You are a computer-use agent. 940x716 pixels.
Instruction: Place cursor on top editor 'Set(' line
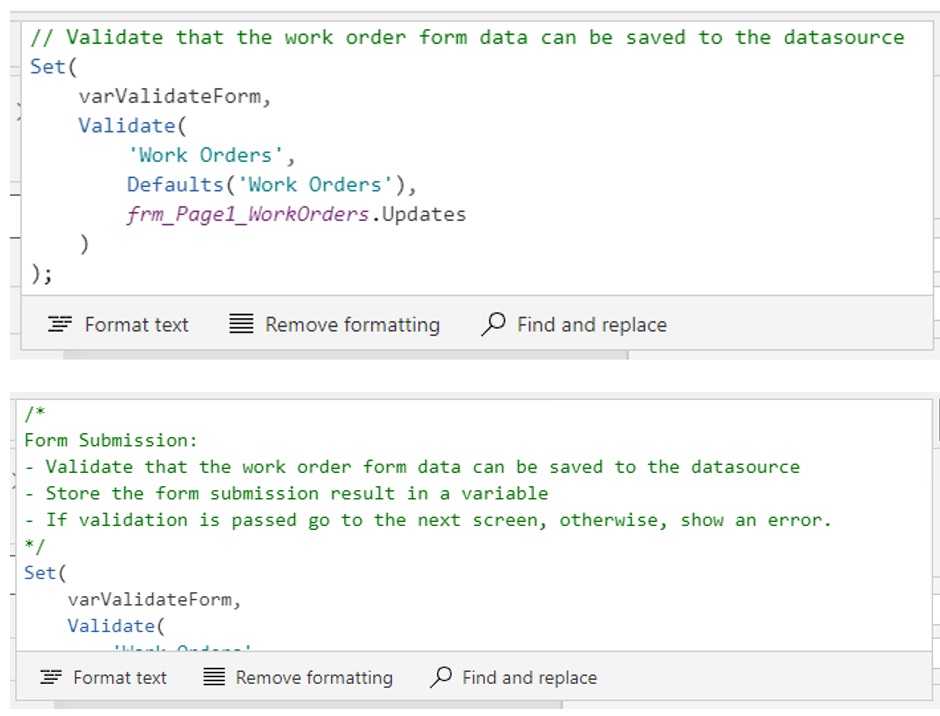[x=54, y=67]
